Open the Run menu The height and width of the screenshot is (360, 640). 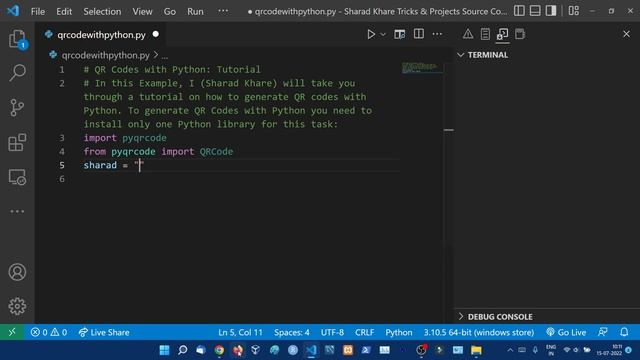(x=195, y=11)
